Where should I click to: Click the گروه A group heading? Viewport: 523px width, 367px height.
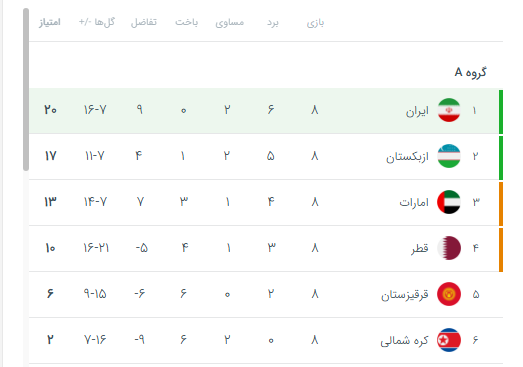(x=470, y=72)
